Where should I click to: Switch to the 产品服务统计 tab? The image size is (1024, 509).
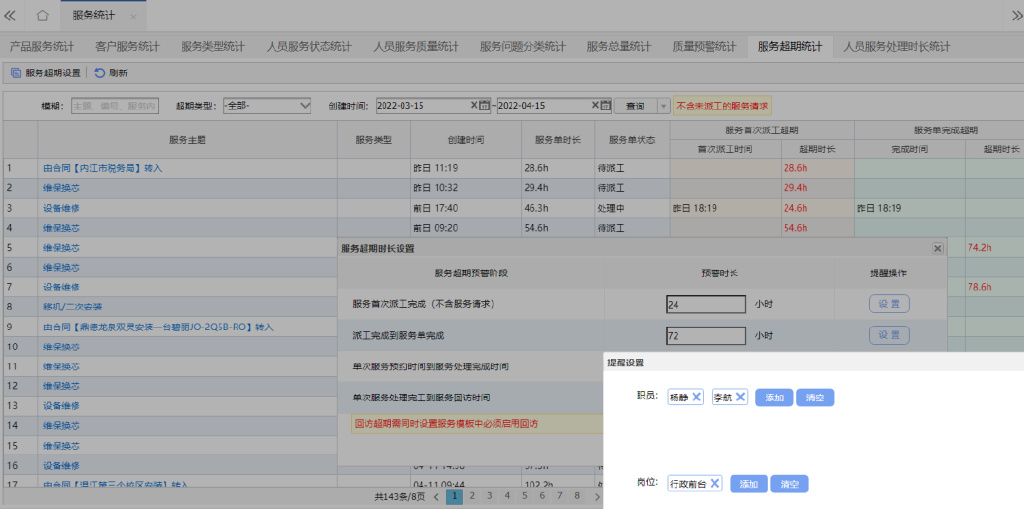(x=42, y=46)
